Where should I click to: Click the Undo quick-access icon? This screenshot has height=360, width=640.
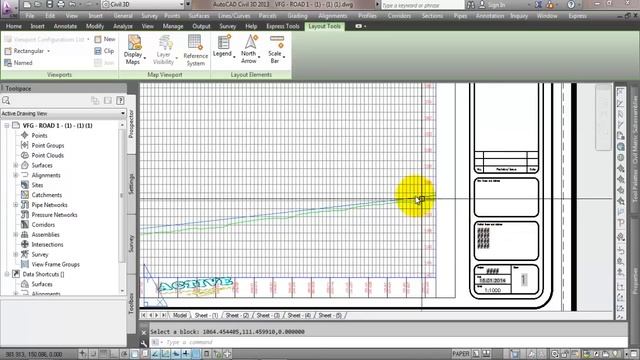pyautogui.click(x=72, y=4)
